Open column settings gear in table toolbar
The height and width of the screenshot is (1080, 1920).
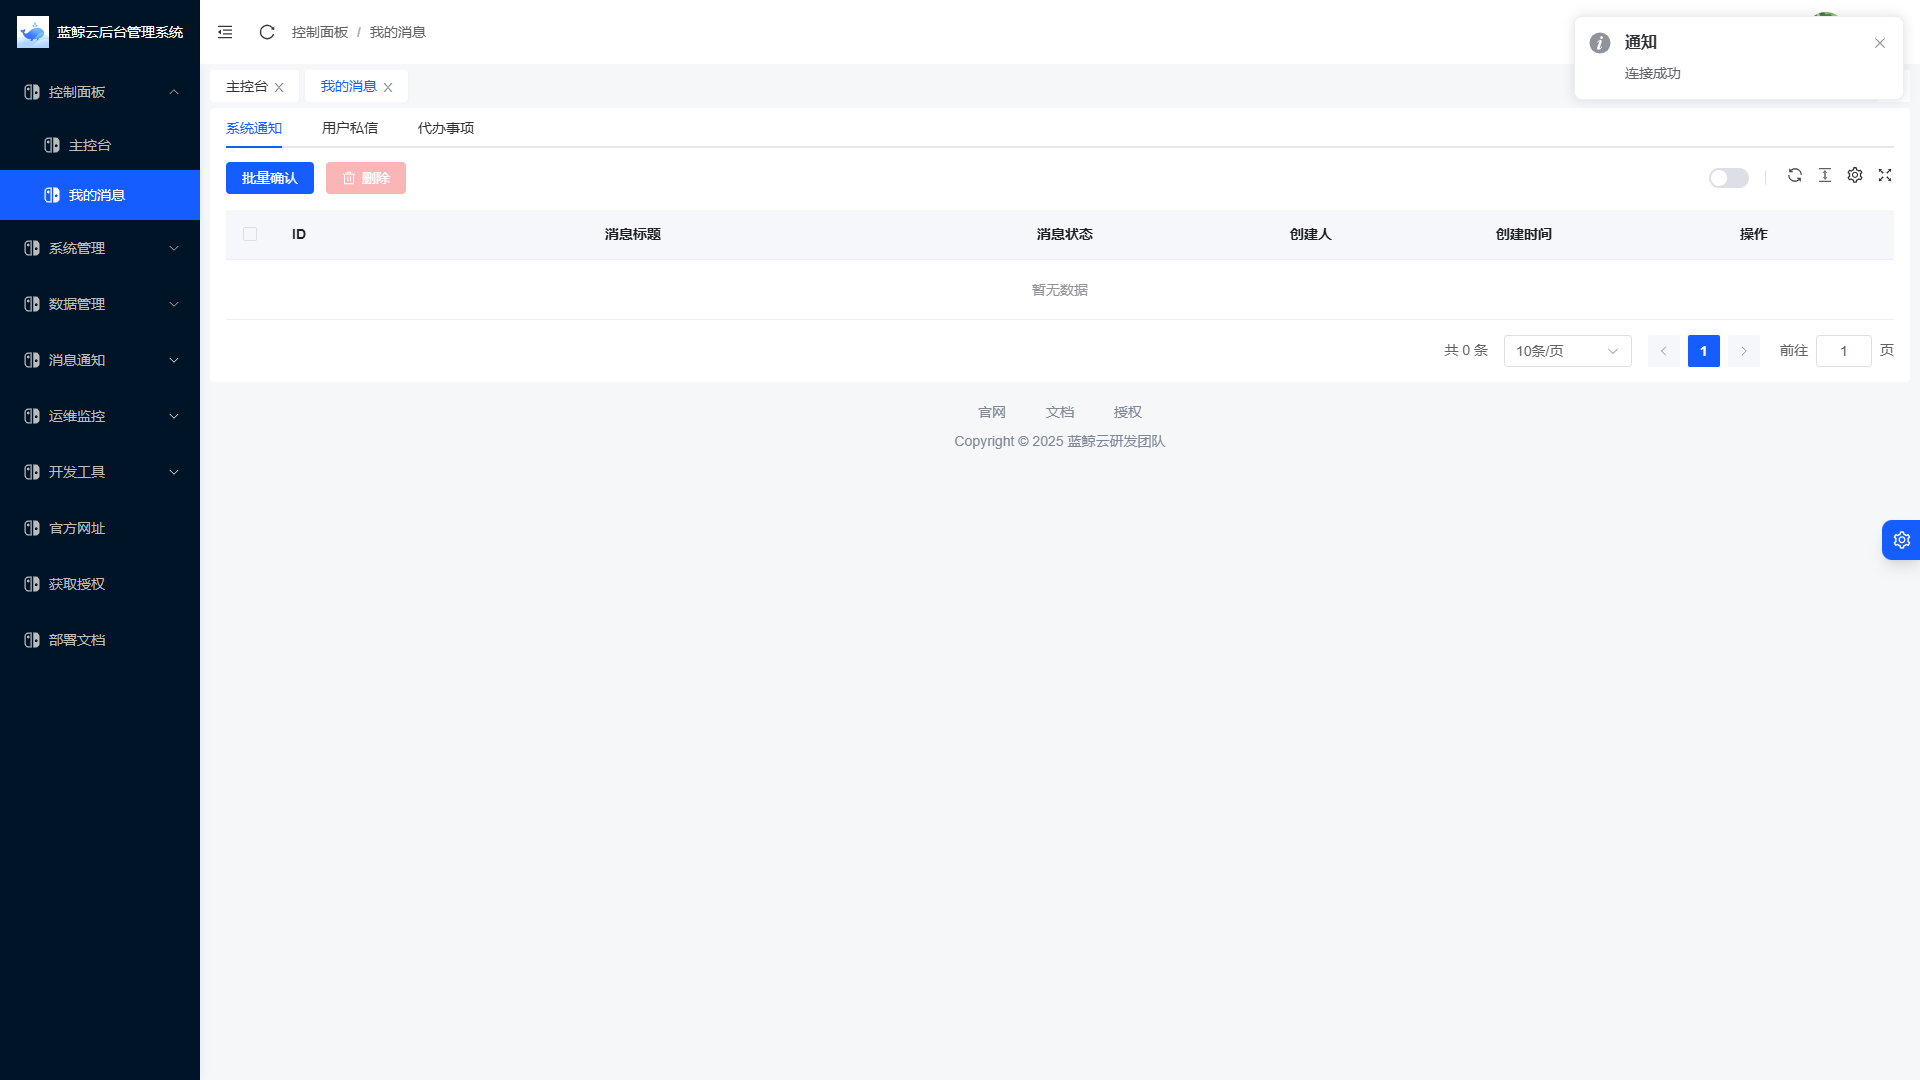1855,175
